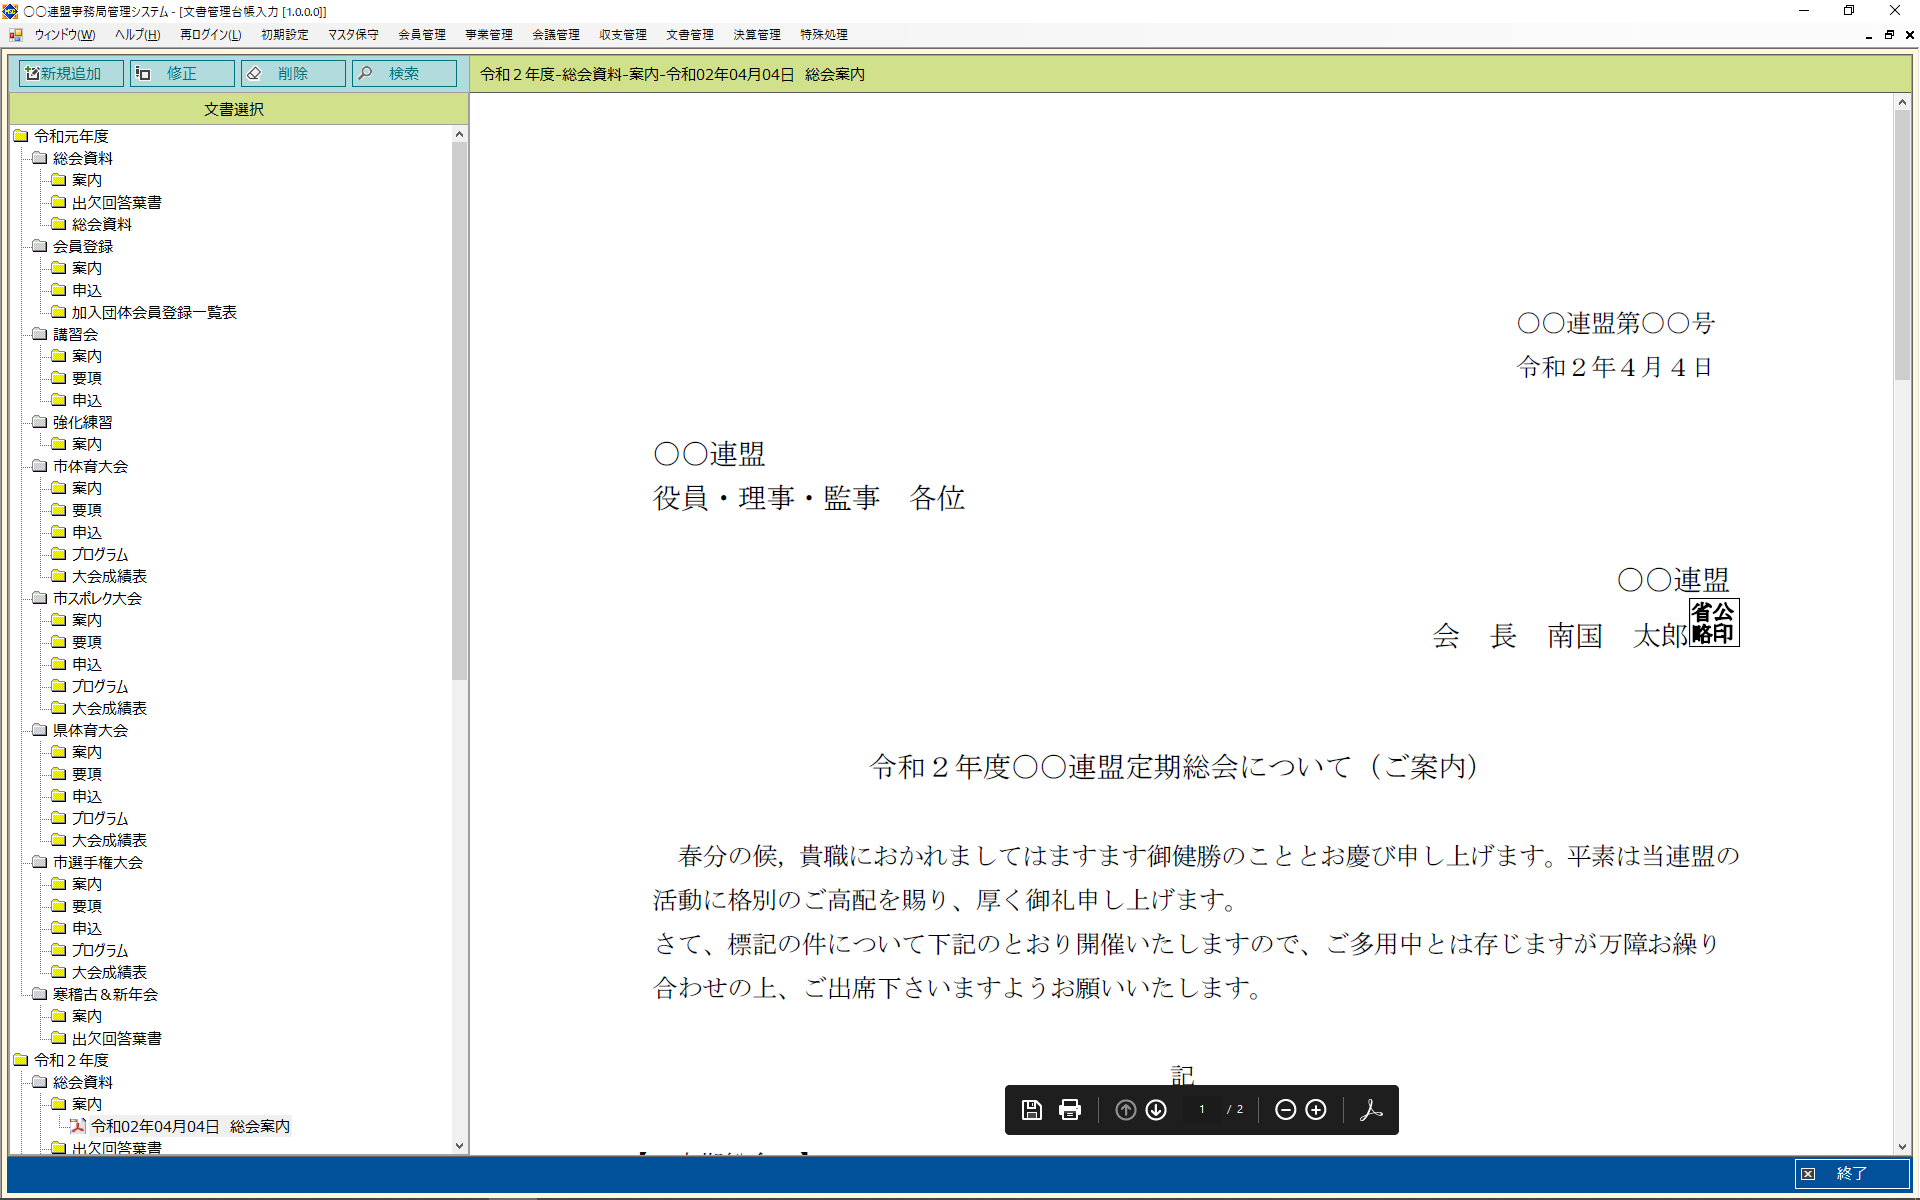Screen dimensions: 1920x1200
Task: Print the document via the printer icon
Action: pyautogui.click(x=1070, y=1110)
